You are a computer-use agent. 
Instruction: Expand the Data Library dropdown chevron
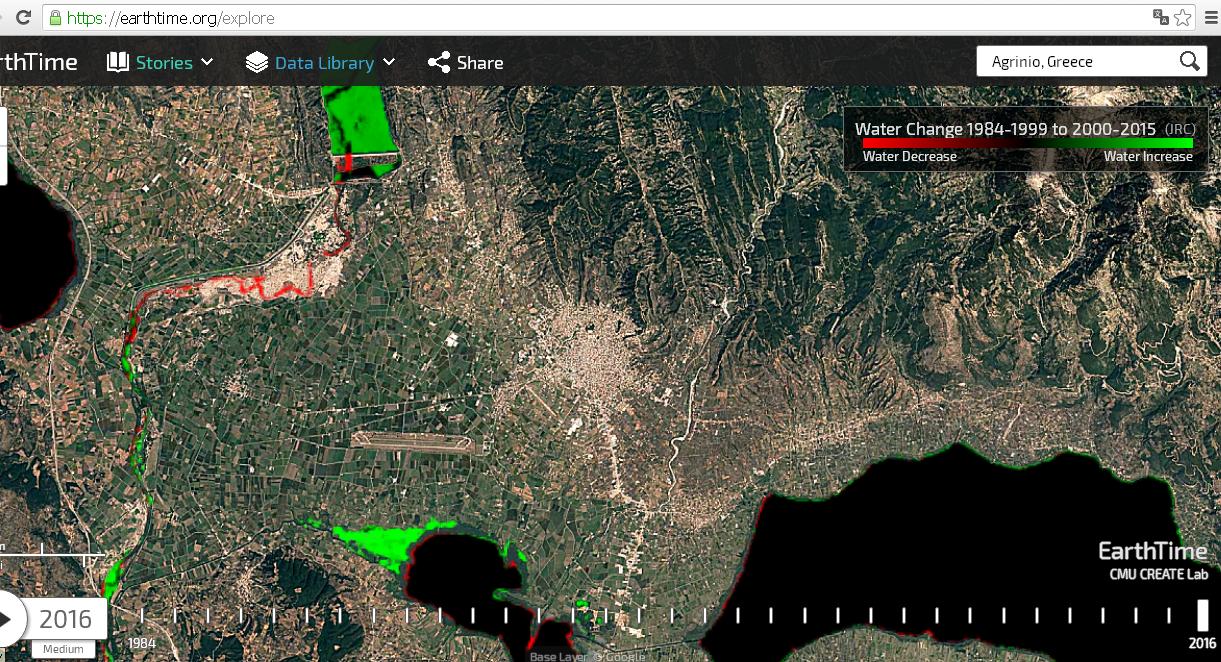click(389, 62)
